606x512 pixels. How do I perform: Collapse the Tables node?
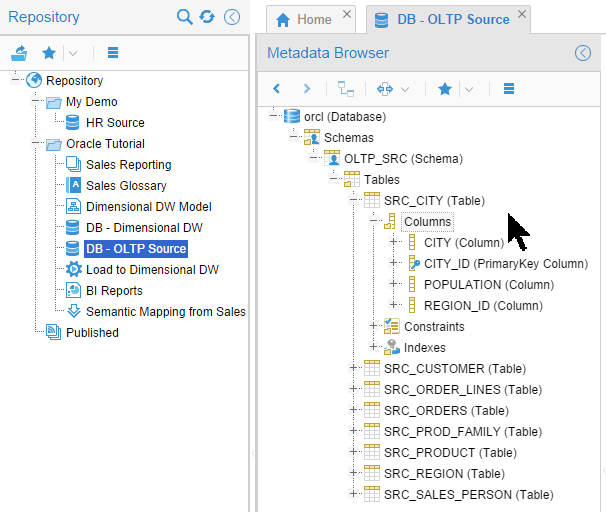[x=334, y=178]
